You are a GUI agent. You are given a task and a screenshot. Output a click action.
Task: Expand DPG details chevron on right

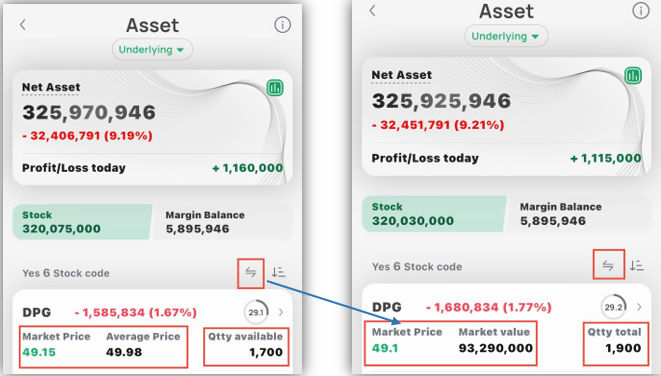[639, 307]
